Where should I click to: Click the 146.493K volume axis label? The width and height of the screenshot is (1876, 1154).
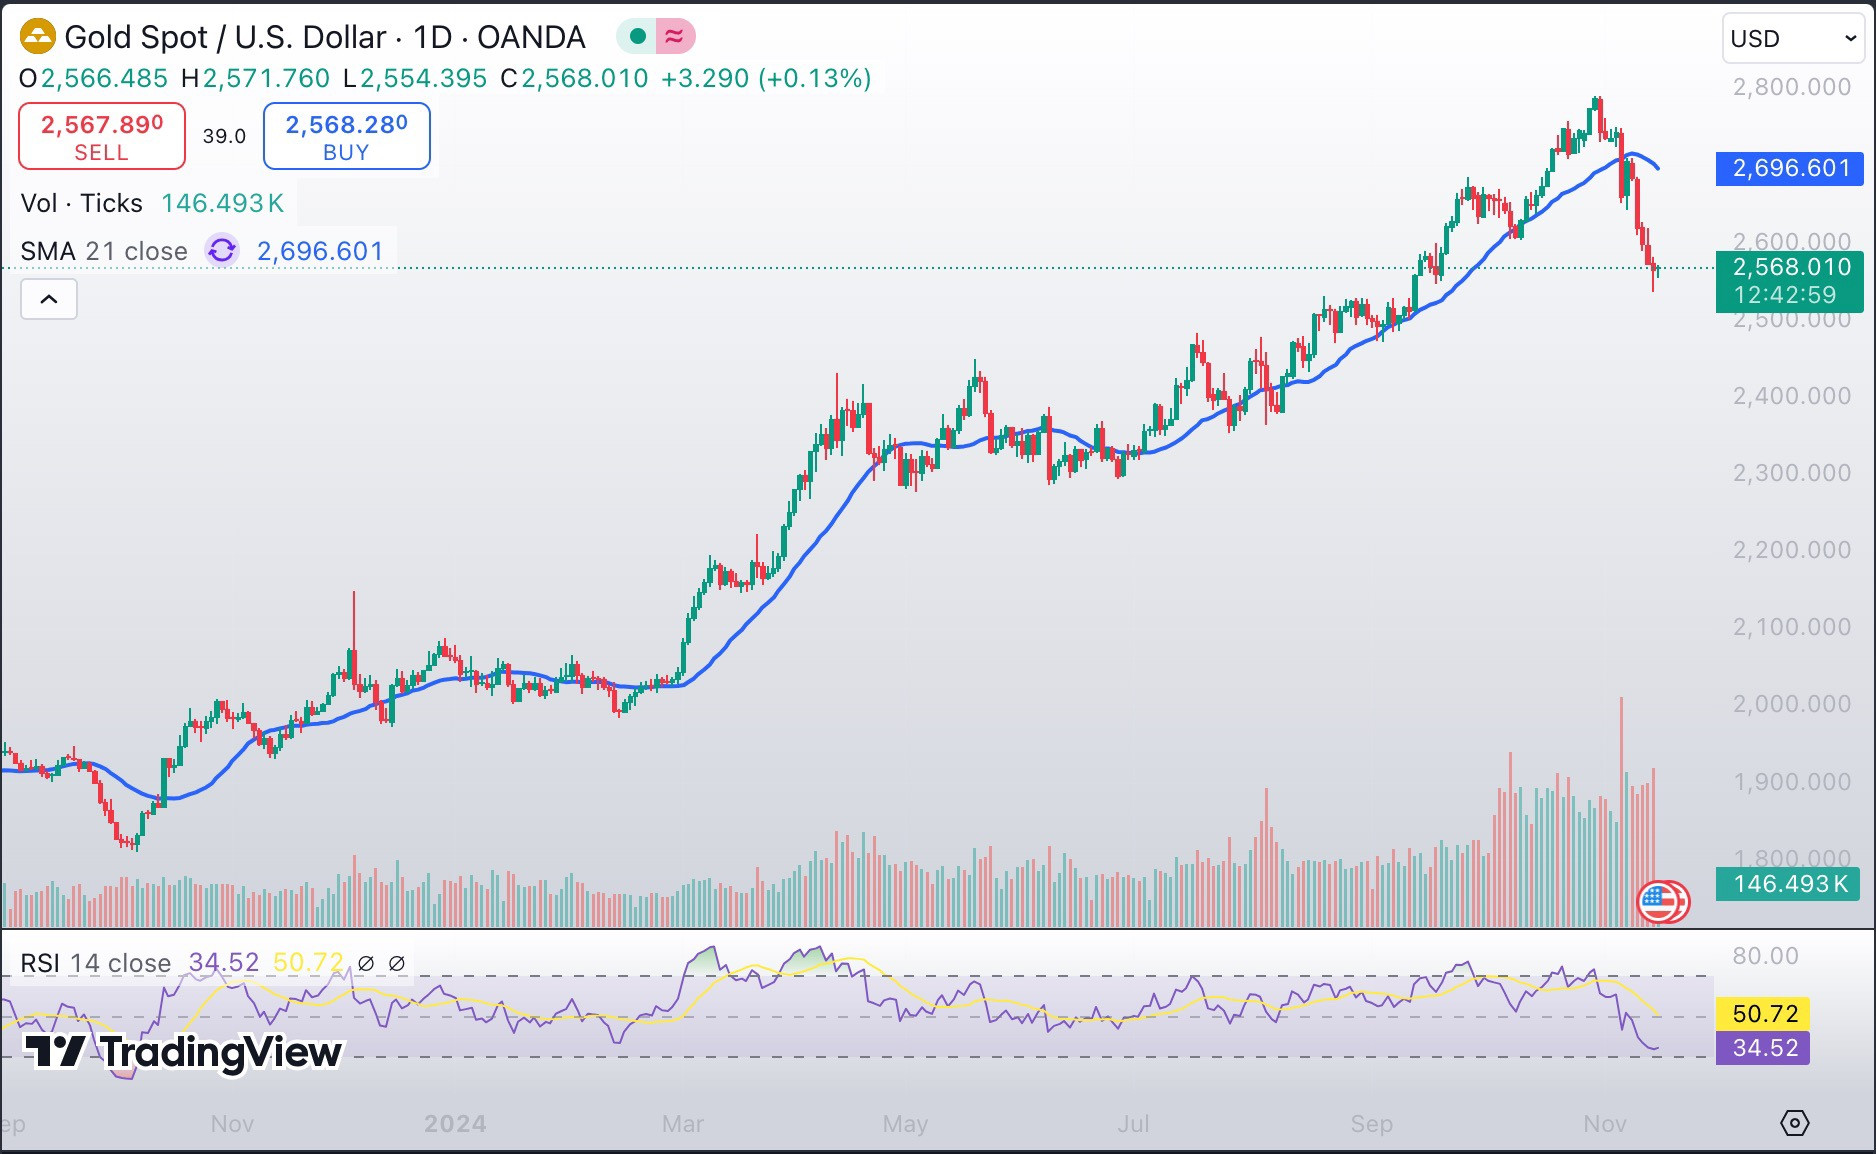(x=1788, y=884)
